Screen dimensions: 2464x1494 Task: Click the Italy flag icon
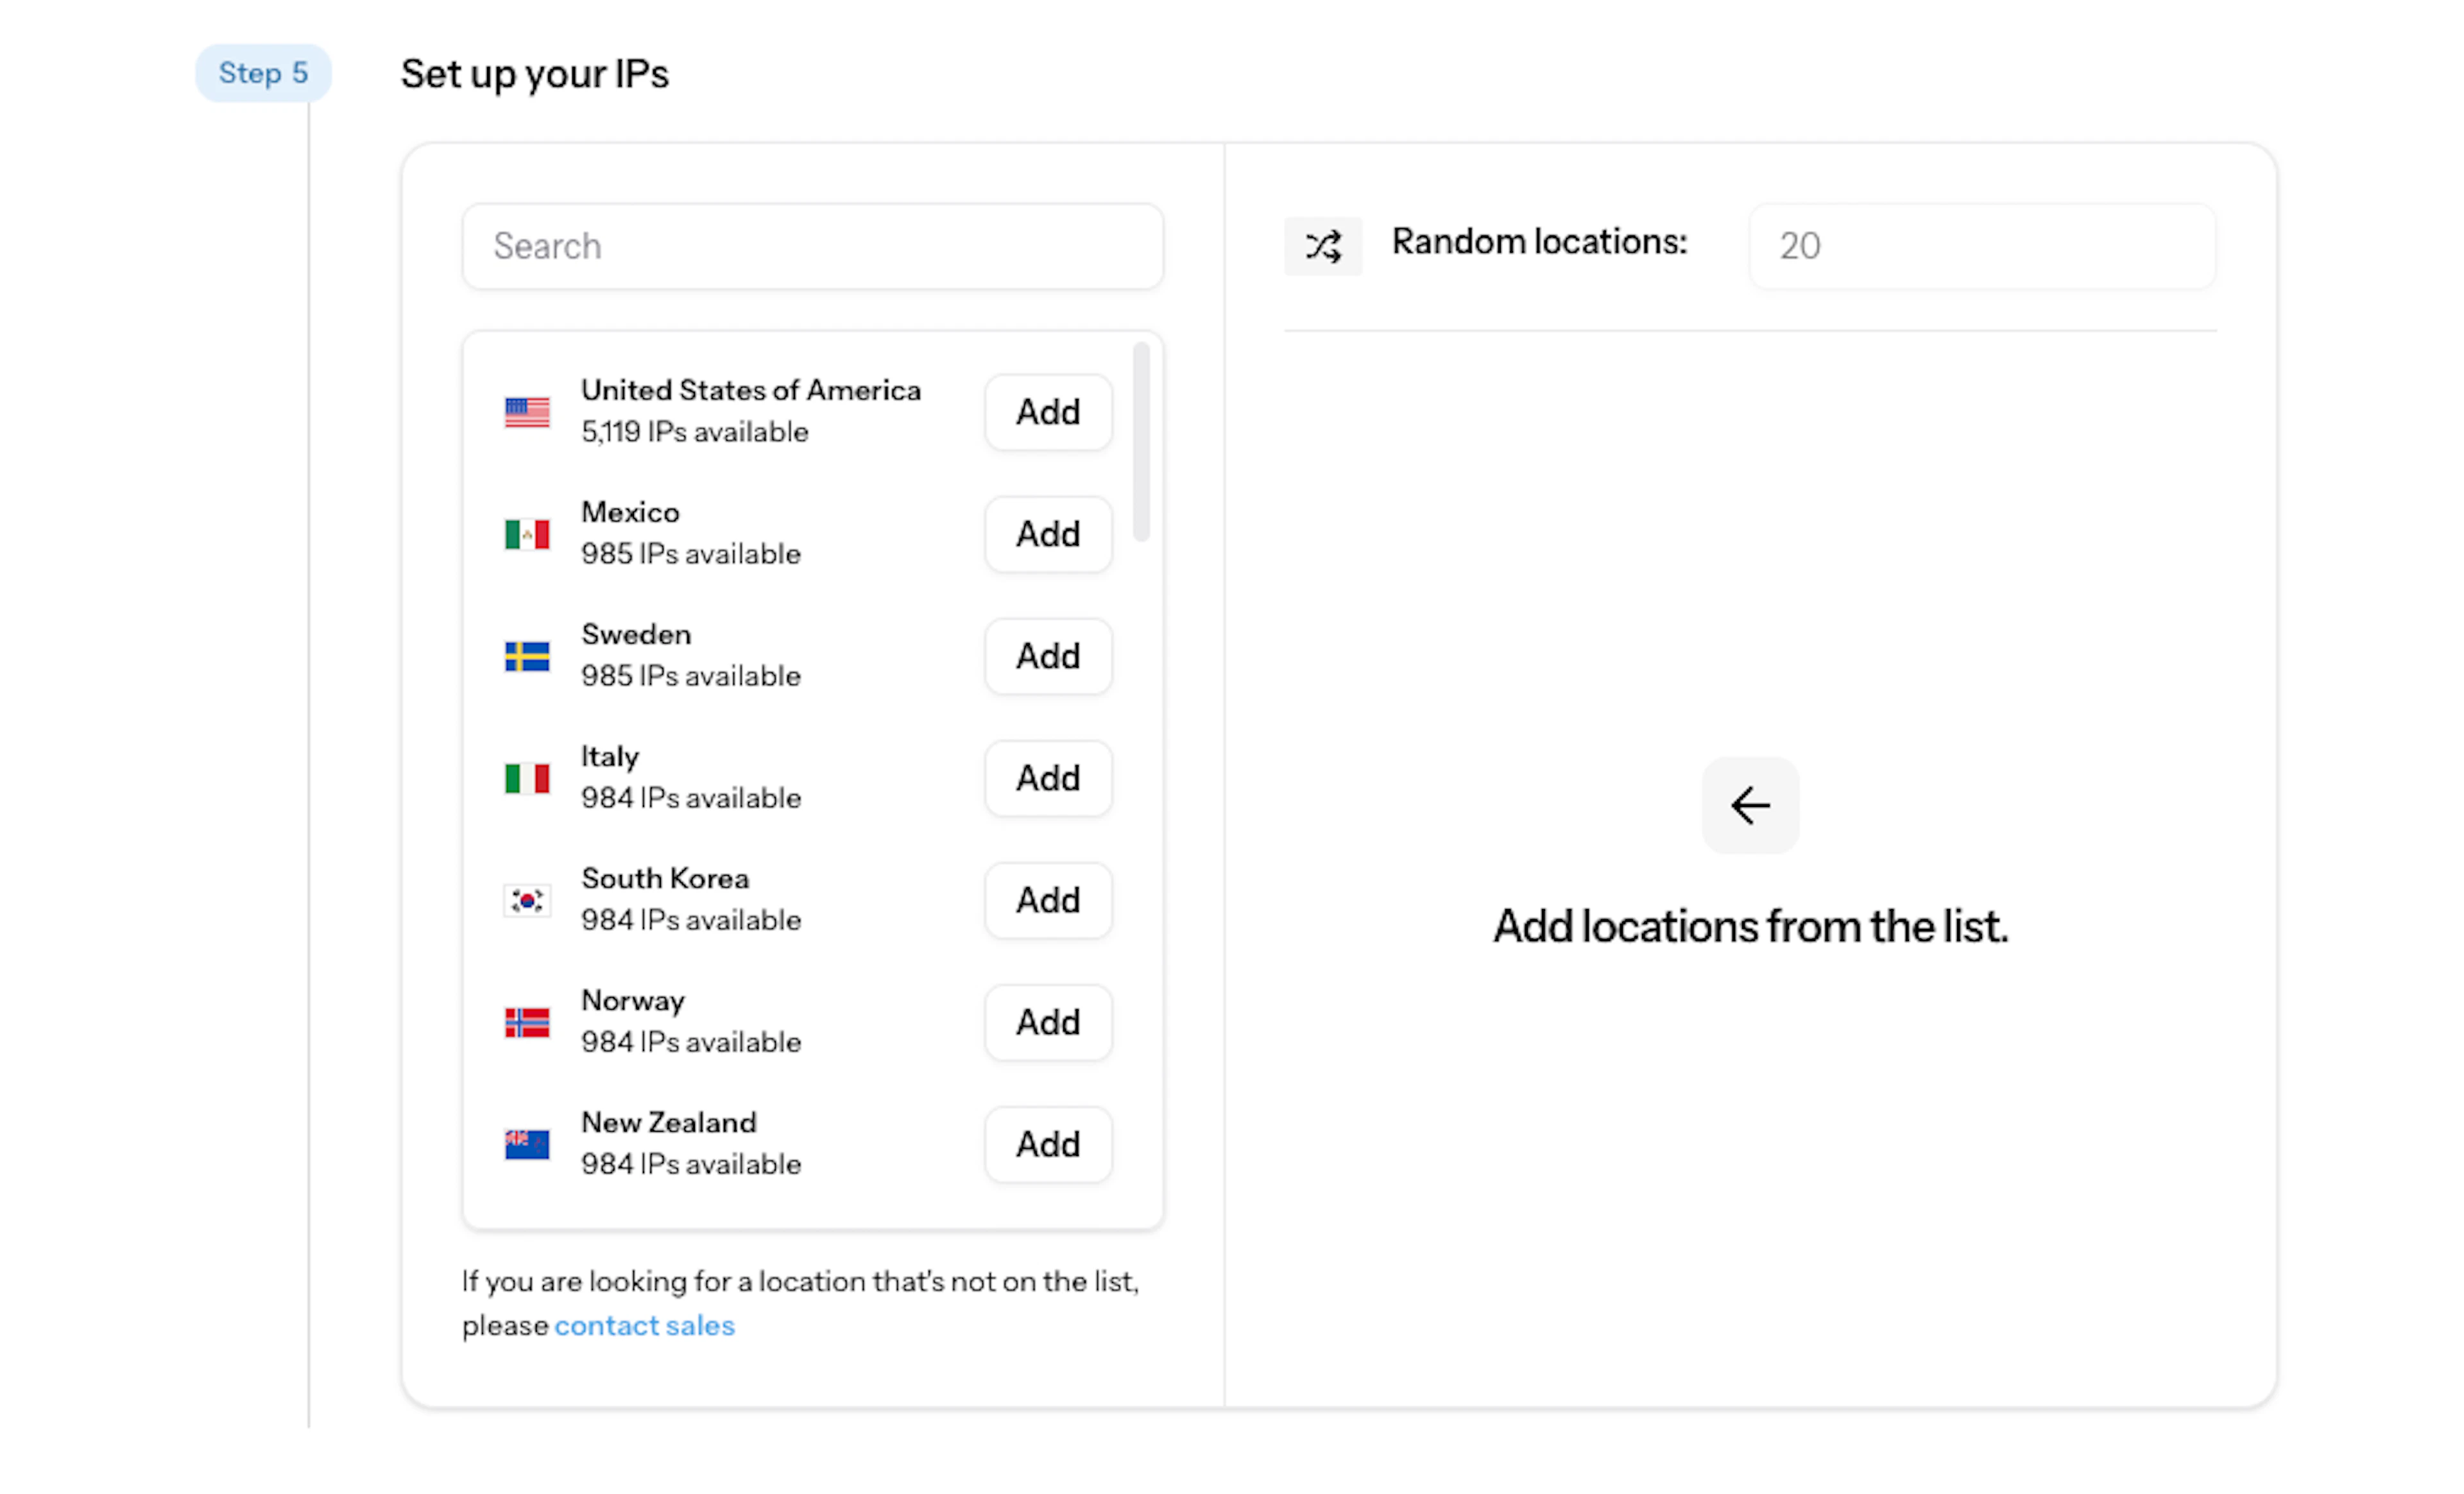point(527,778)
